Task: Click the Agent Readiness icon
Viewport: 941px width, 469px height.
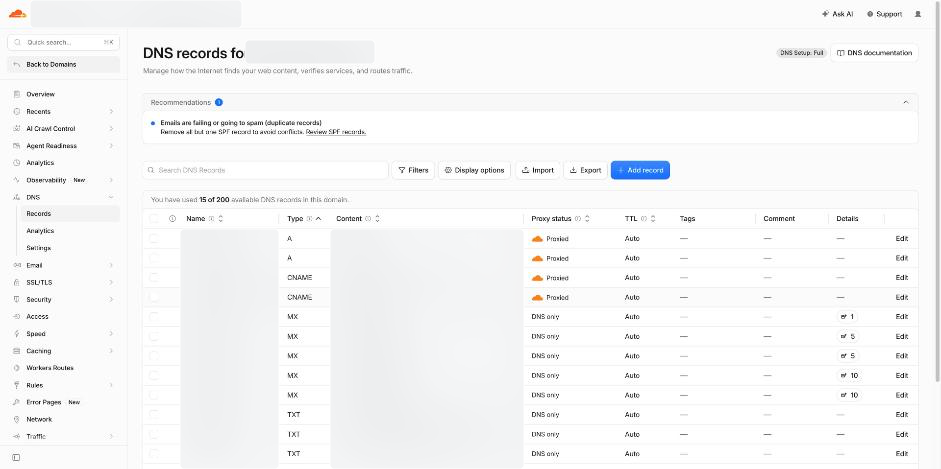Action: (x=17, y=146)
